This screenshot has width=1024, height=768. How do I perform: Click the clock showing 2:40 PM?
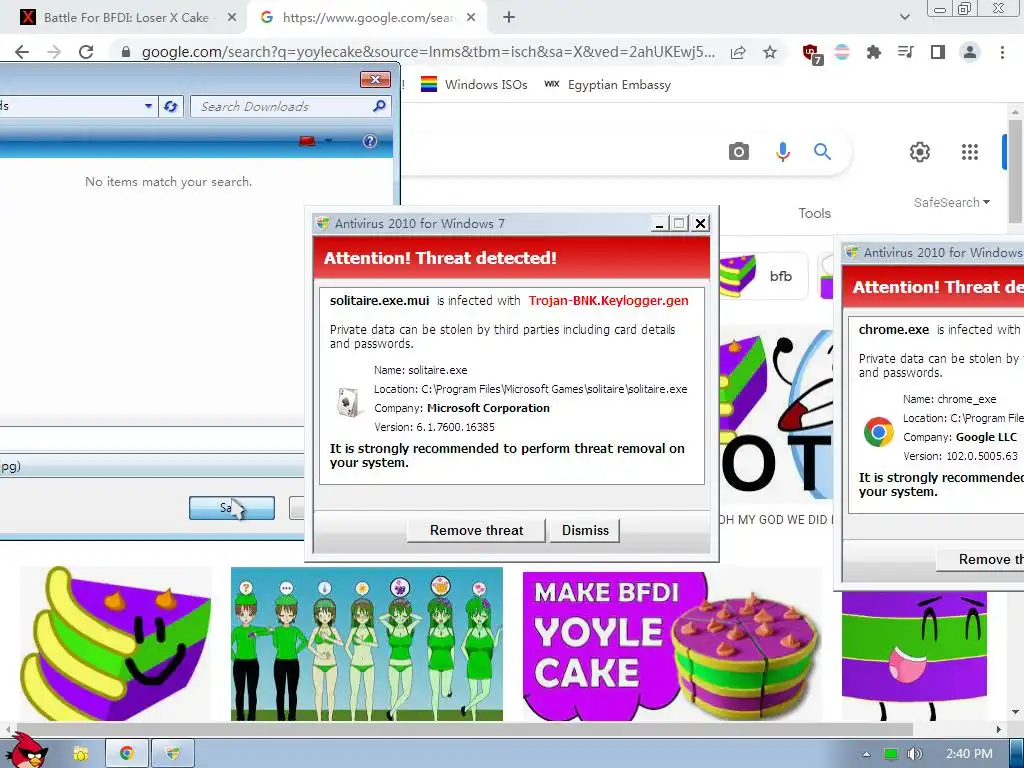click(x=969, y=754)
